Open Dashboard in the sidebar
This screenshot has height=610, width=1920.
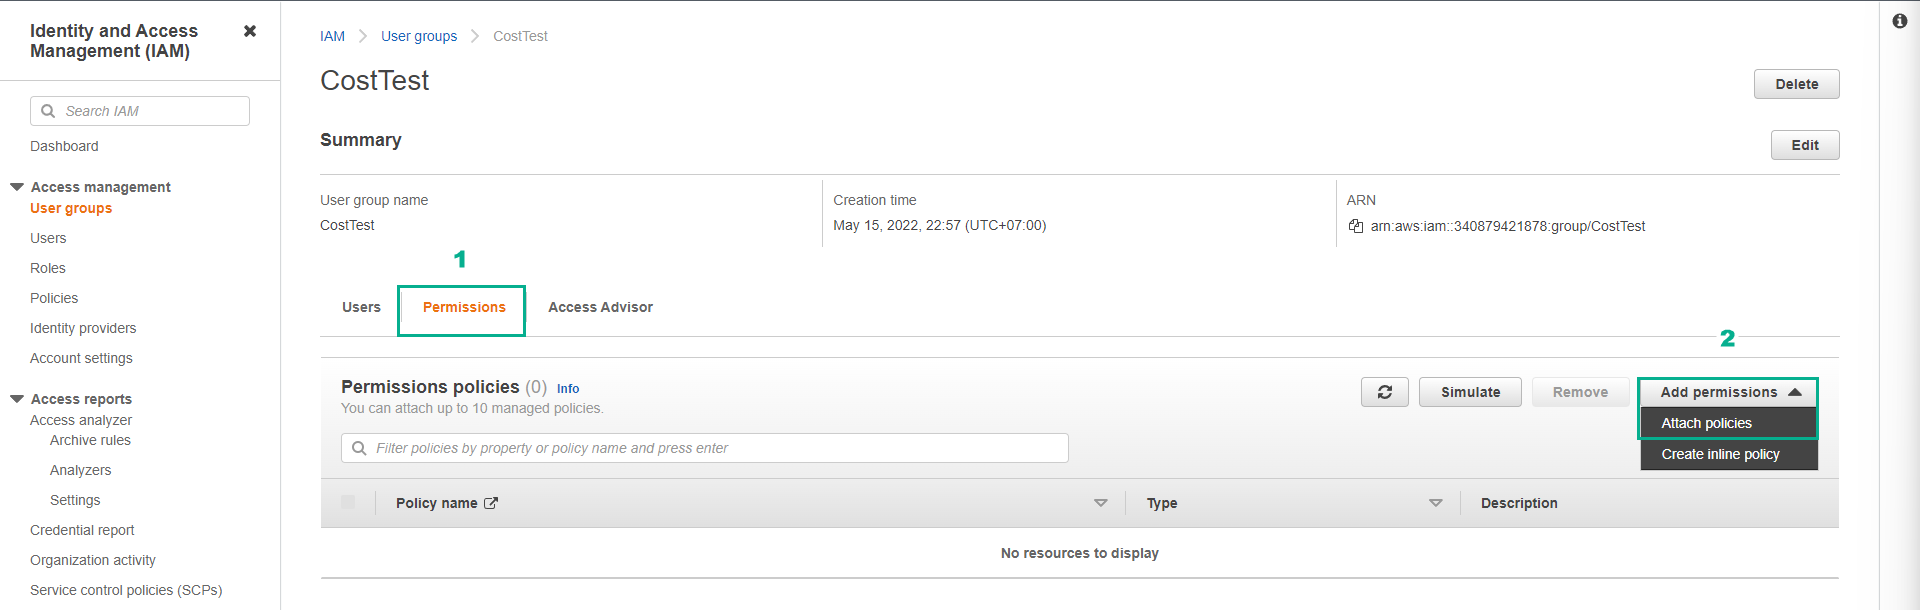tap(64, 146)
